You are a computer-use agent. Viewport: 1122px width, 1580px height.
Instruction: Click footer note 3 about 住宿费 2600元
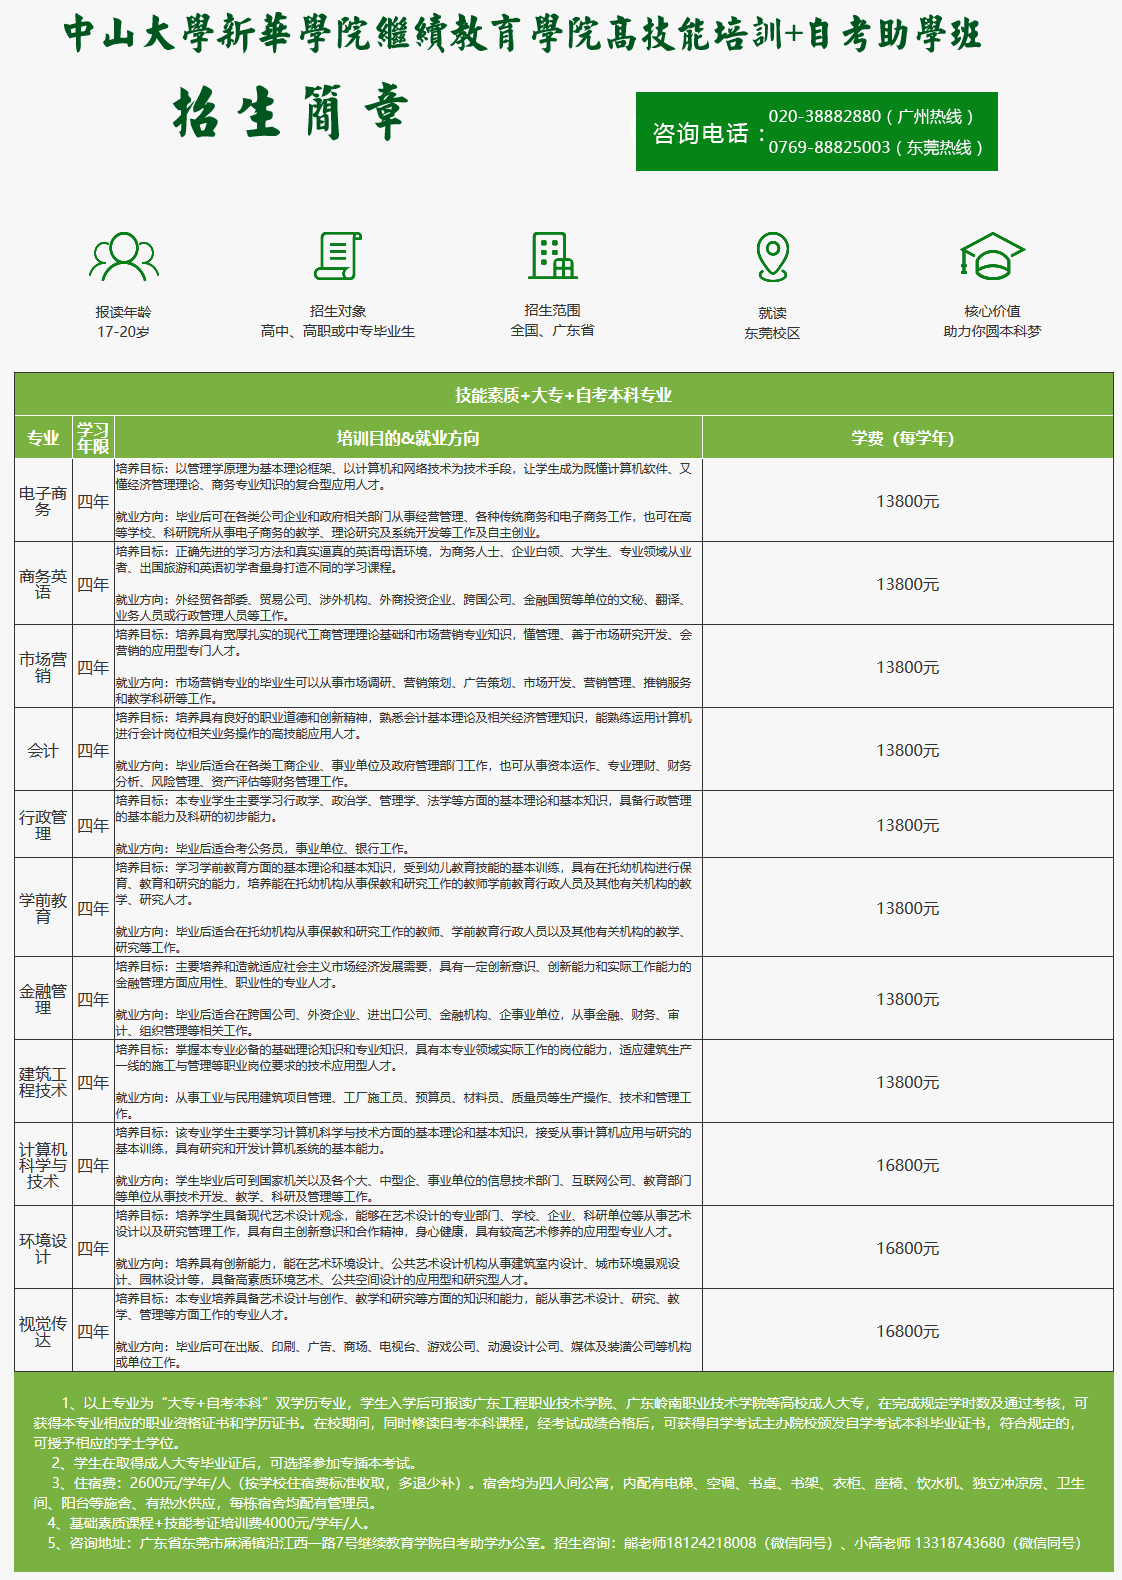pyautogui.click(x=559, y=1493)
